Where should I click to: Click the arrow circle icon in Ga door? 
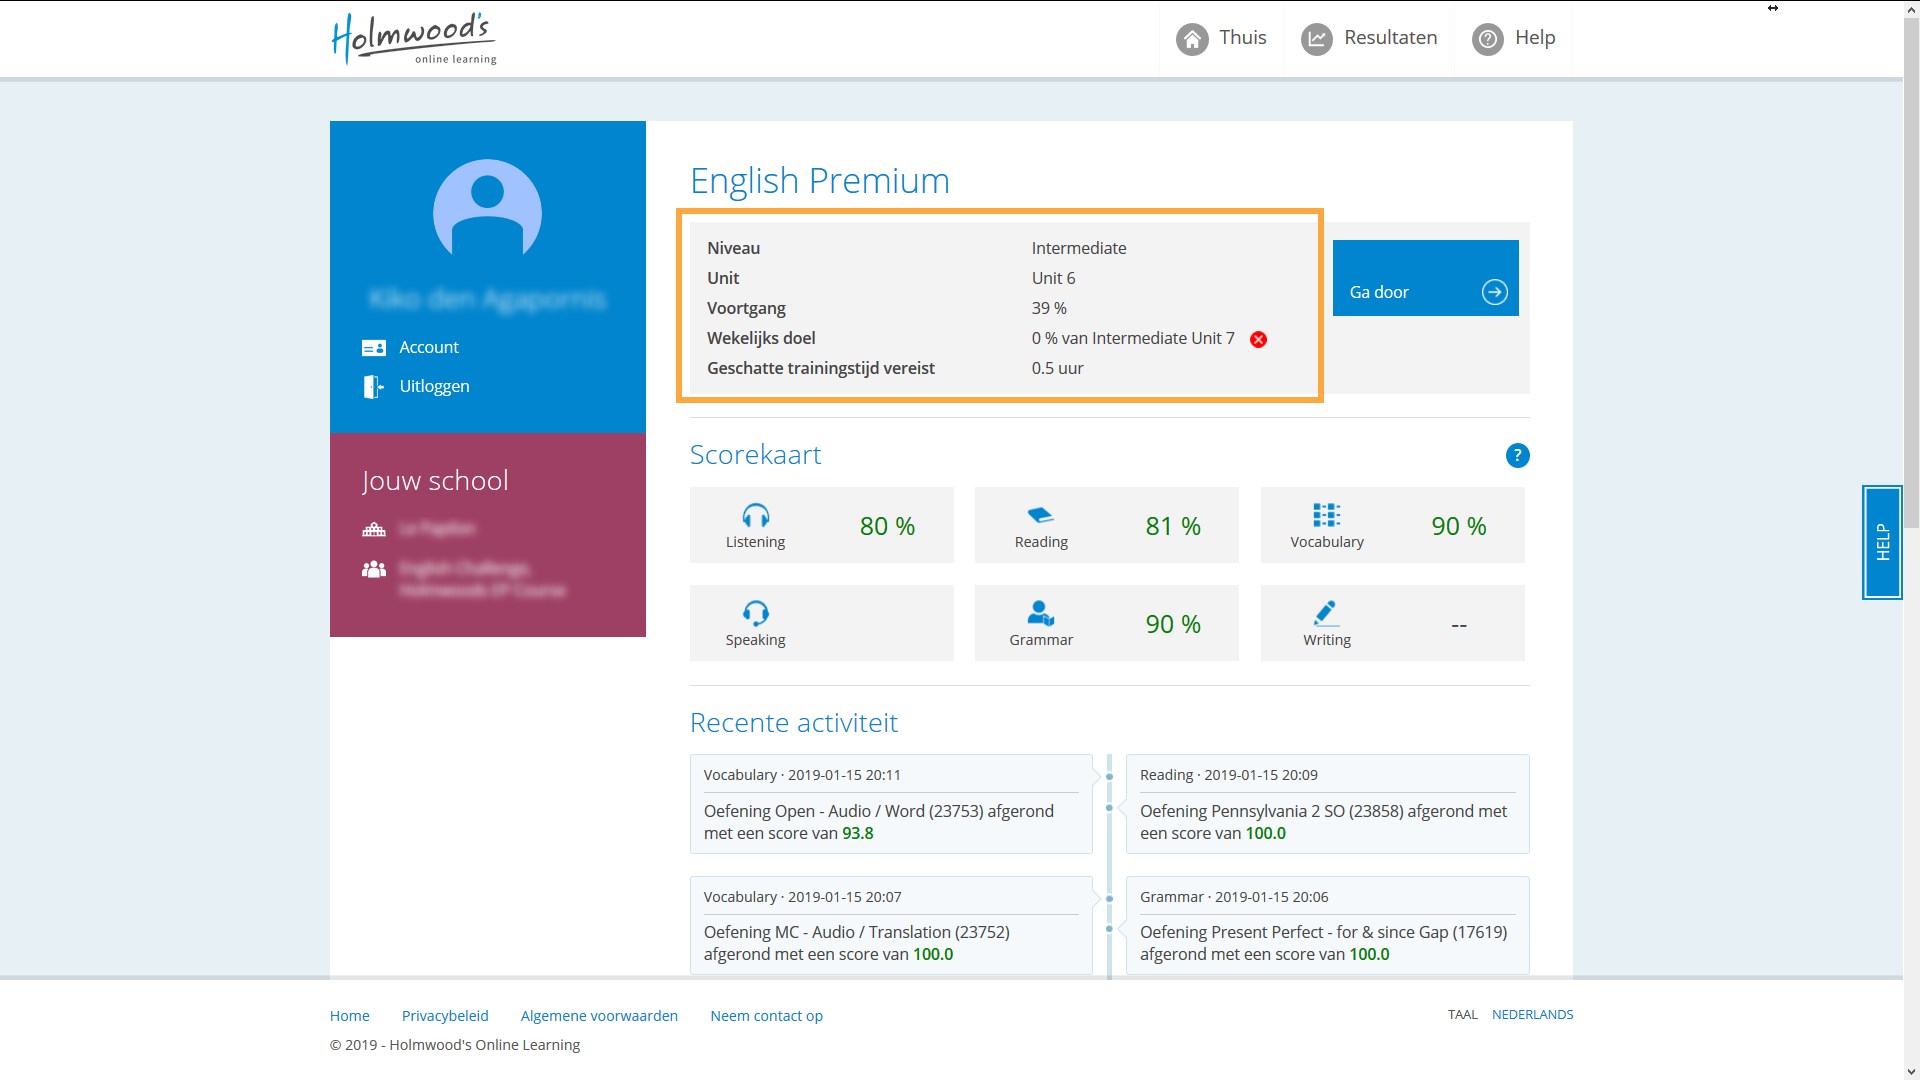pyautogui.click(x=1495, y=292)
